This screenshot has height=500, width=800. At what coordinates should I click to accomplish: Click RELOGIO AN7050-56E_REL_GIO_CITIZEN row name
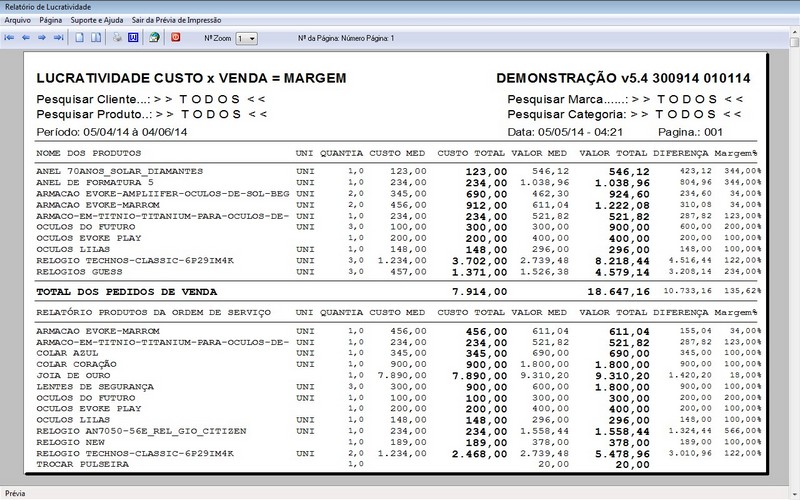pos(141,431)
